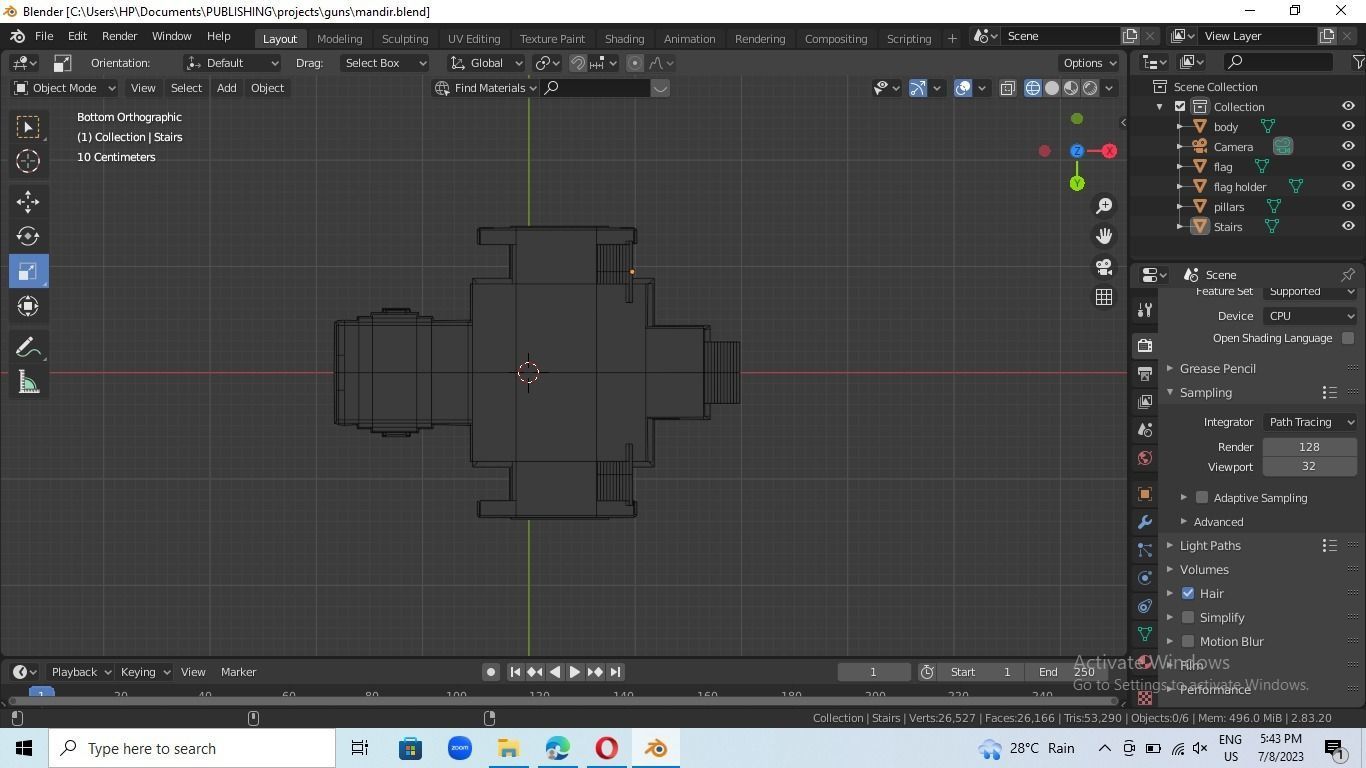Viewport: 1366px width, 768px height.
Task: Select the Cursor tool in the toolbar
Action: click(28, 161)
